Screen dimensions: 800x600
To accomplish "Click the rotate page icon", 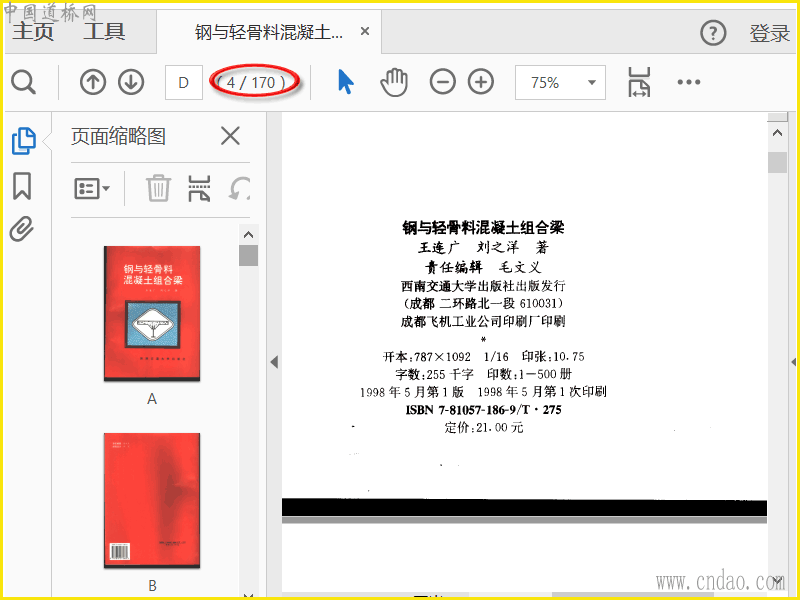I will (x=240, y=188).
